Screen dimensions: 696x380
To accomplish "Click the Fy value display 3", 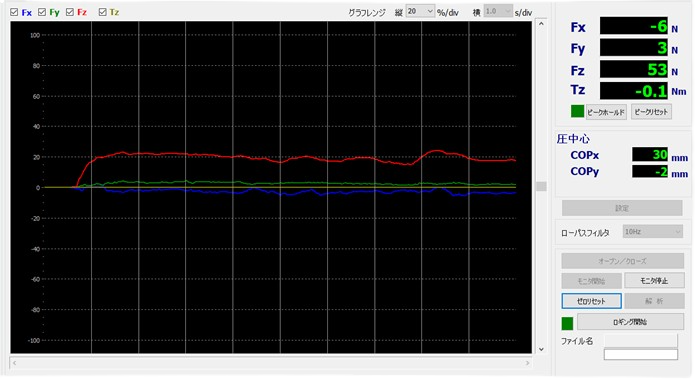I will pyautogui.click(x=633, y=48).
